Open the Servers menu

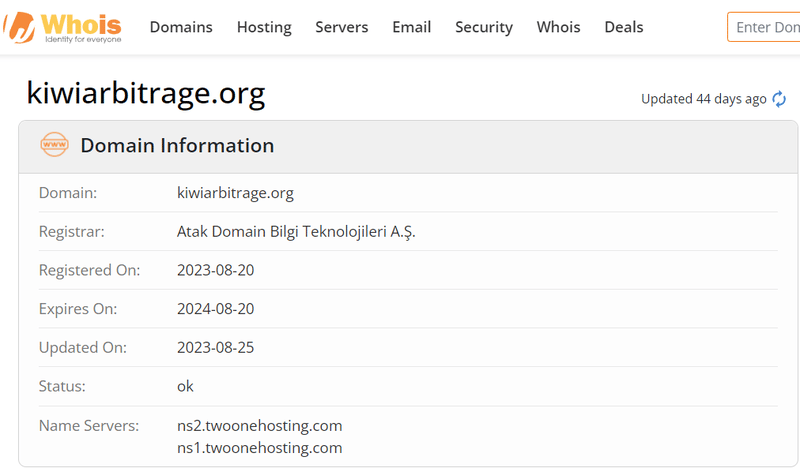click(342, 27)
